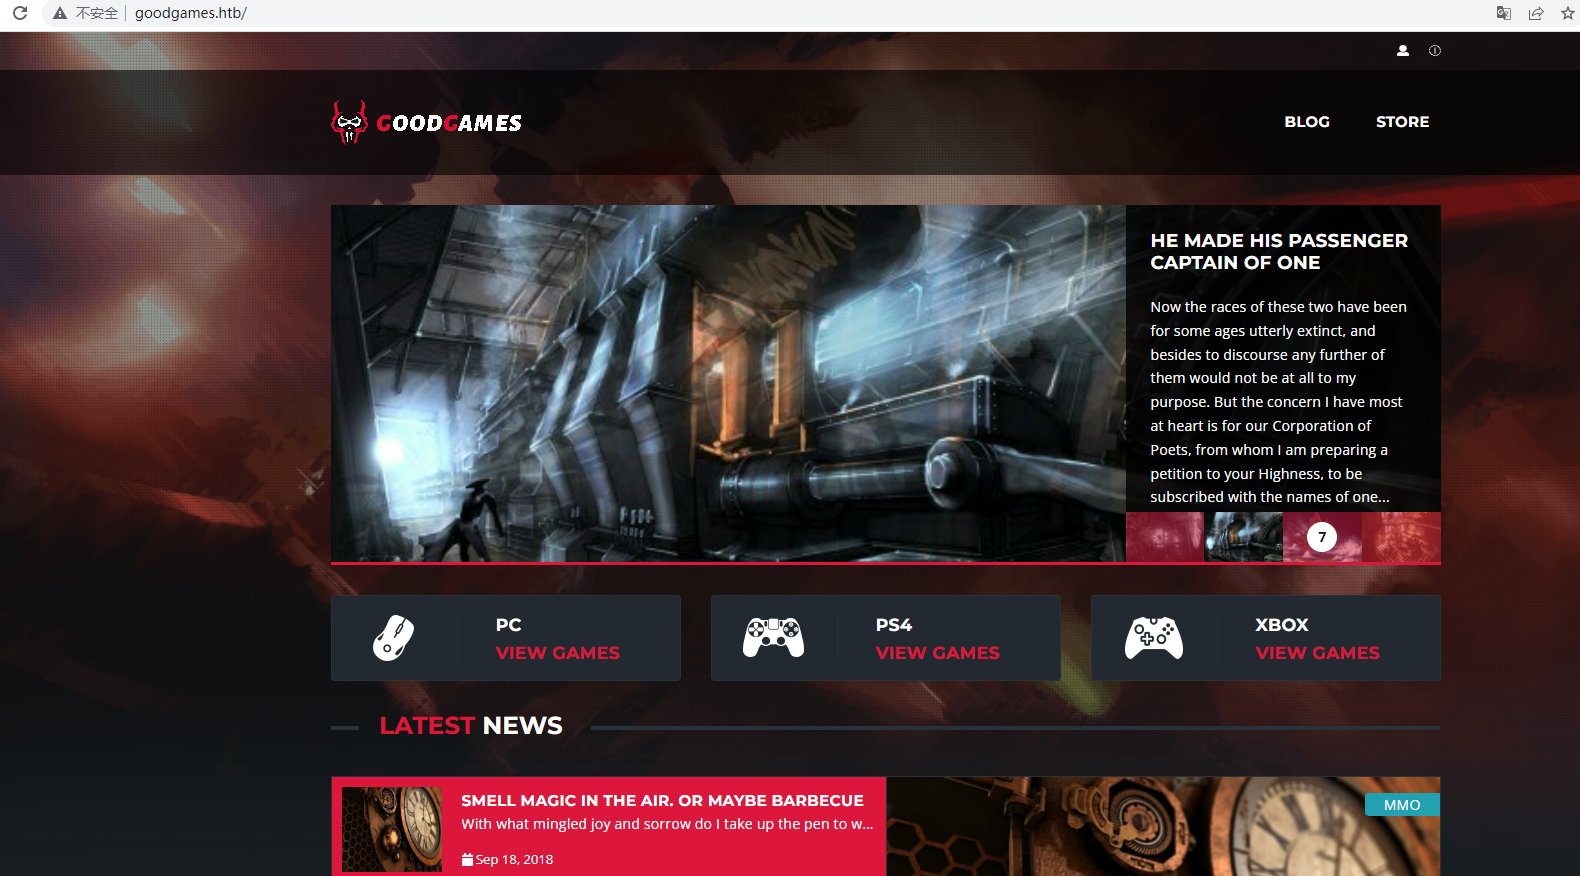Click the calendar icon beside Sep 18, 2018
Viewport: 1580px width, 876px height.
point(467,859)
